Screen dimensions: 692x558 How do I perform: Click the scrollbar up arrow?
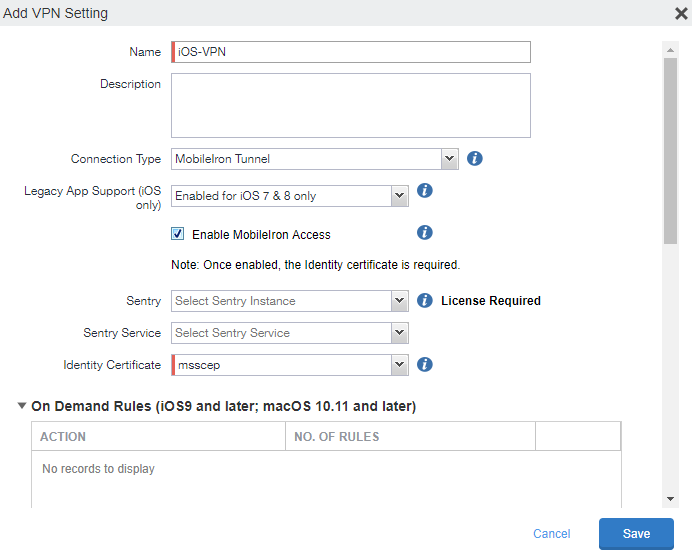pos(670,50)
